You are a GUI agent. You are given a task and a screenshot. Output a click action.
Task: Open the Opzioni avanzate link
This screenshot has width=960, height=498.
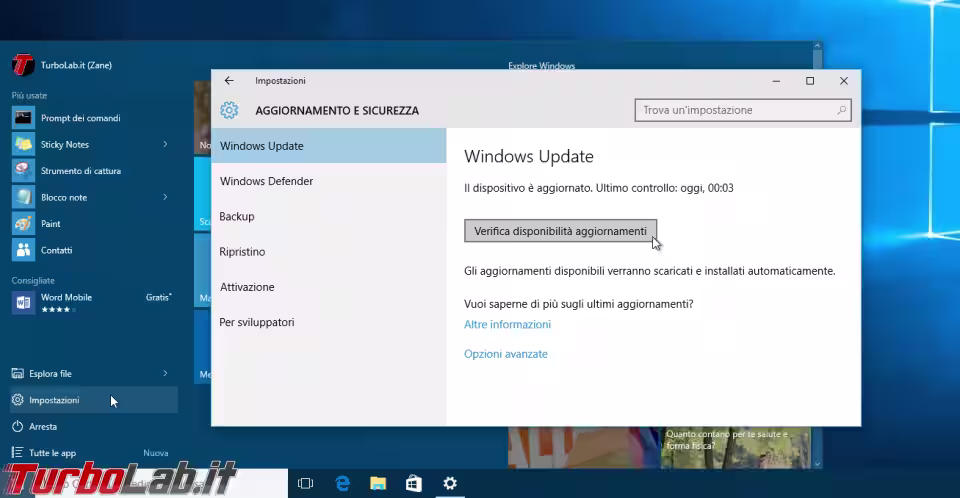pos(506,354)
